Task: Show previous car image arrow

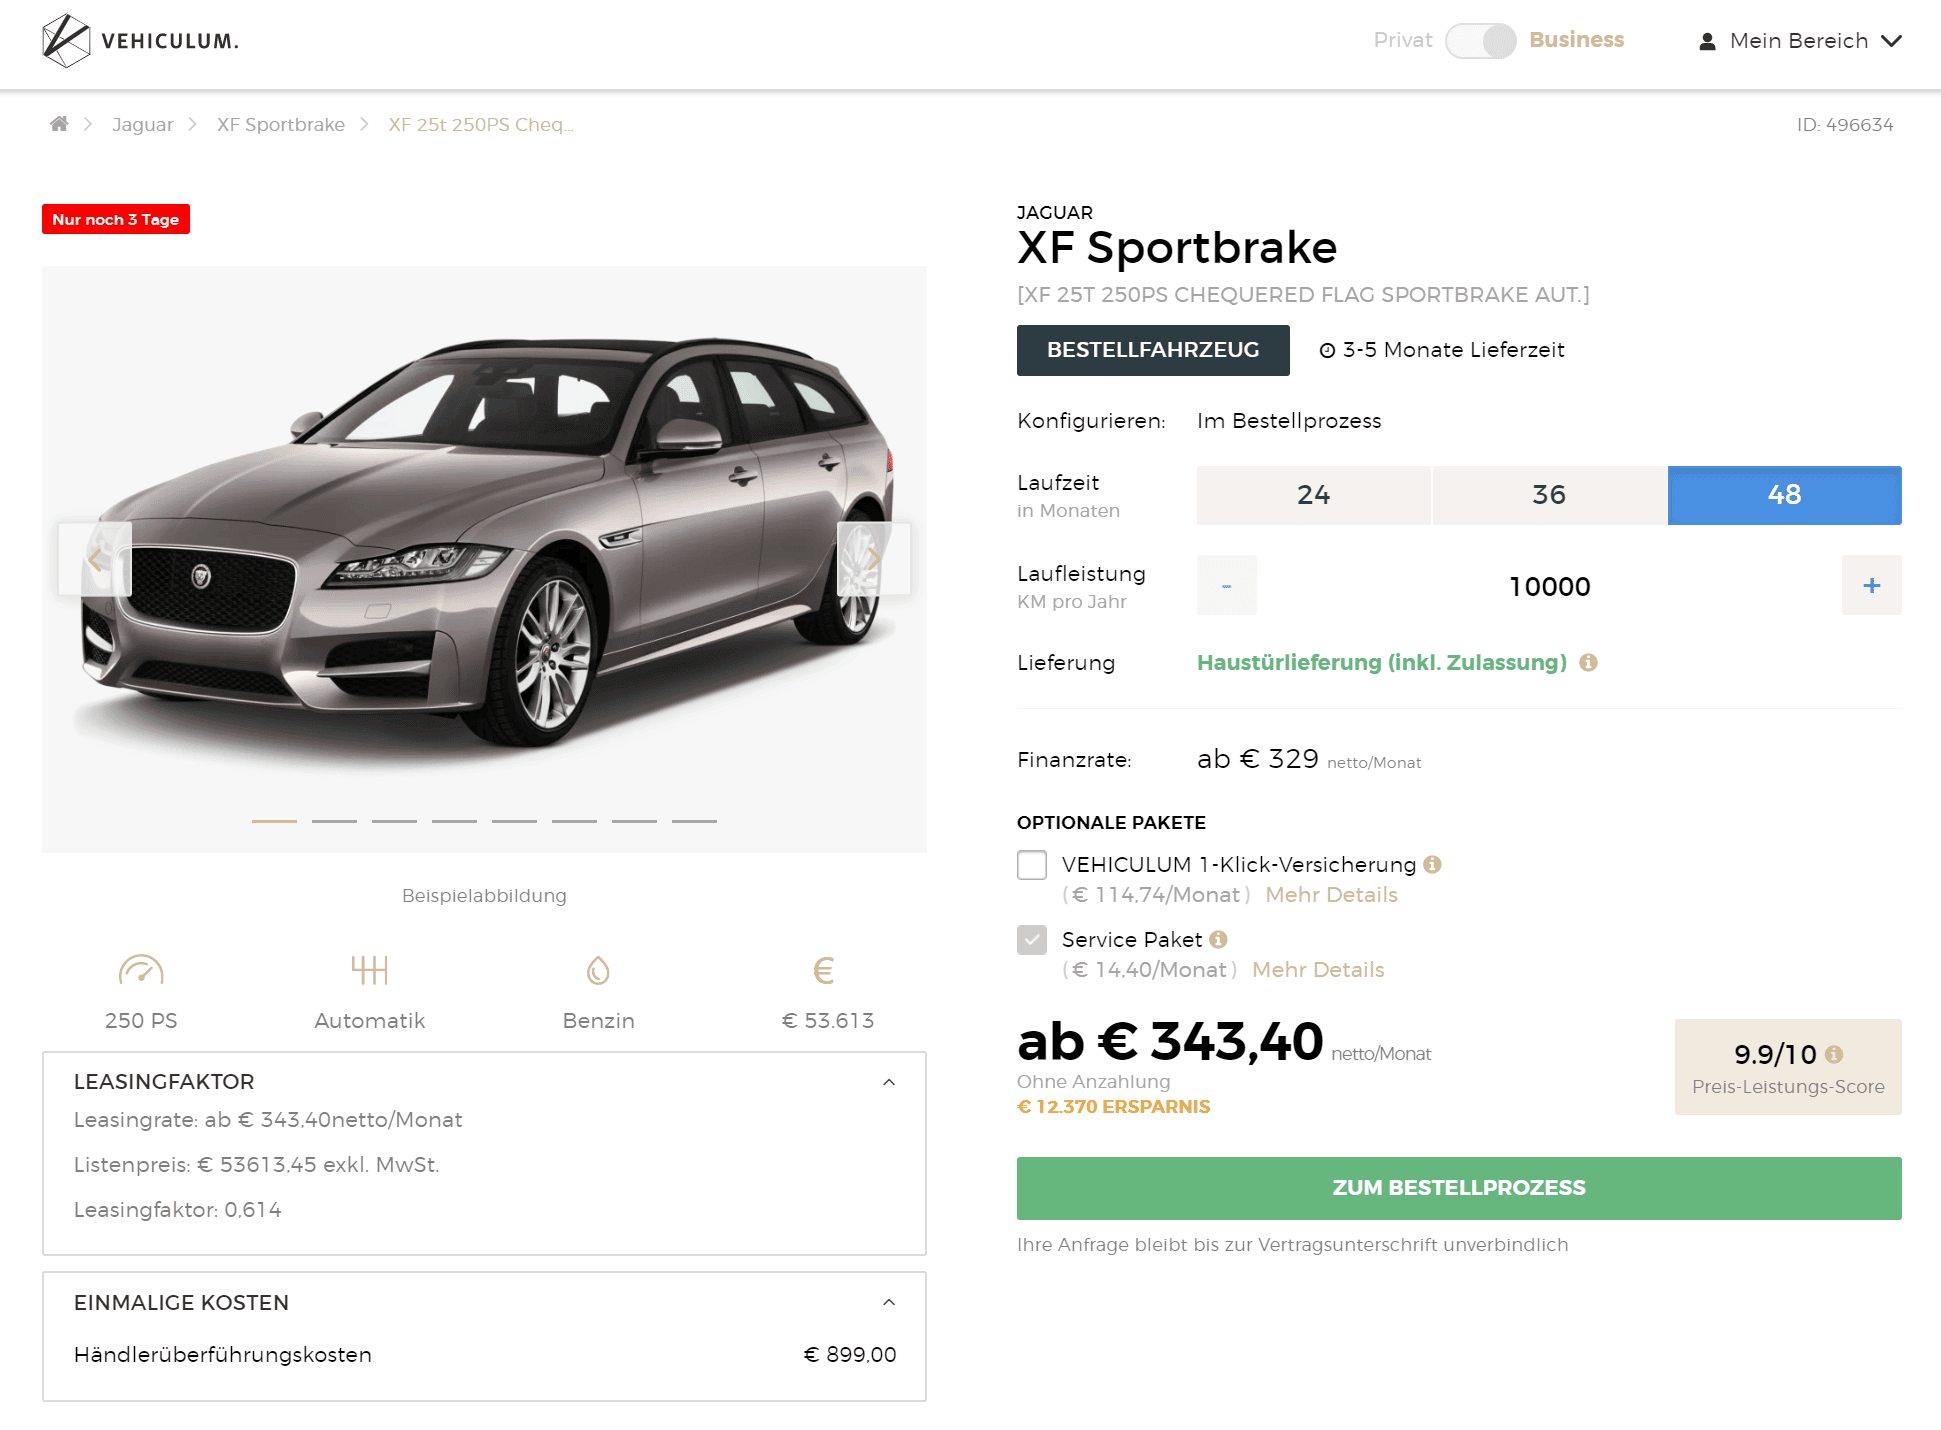Action: (95, 559)
